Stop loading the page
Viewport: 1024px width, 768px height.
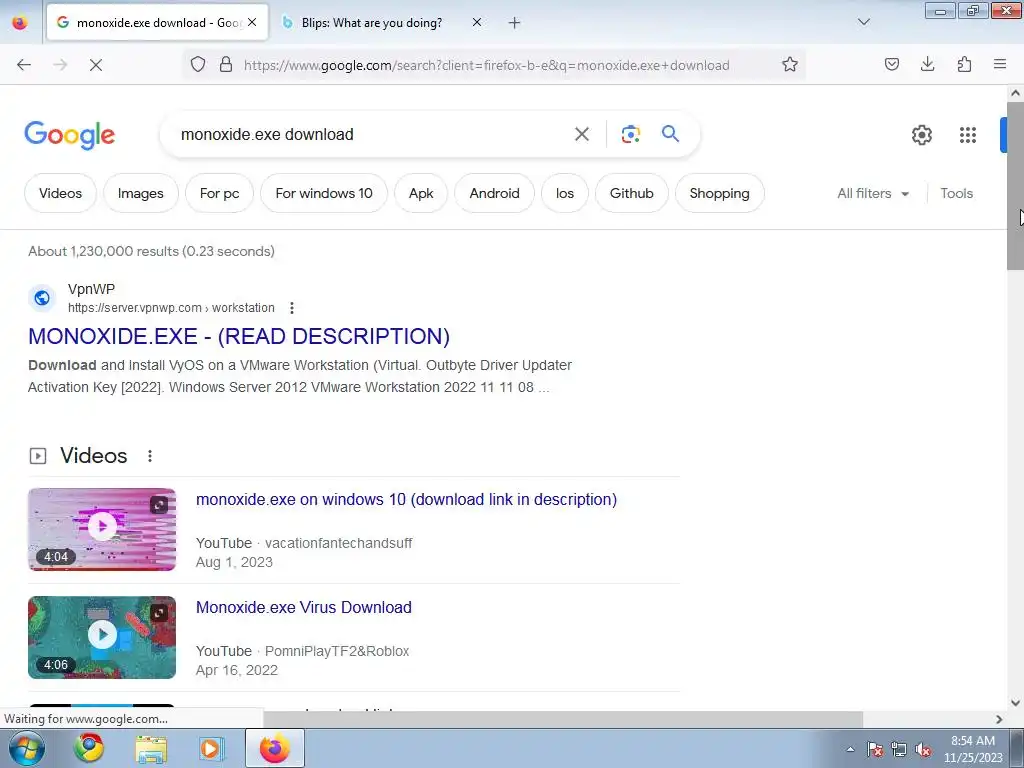pos(95,65)
